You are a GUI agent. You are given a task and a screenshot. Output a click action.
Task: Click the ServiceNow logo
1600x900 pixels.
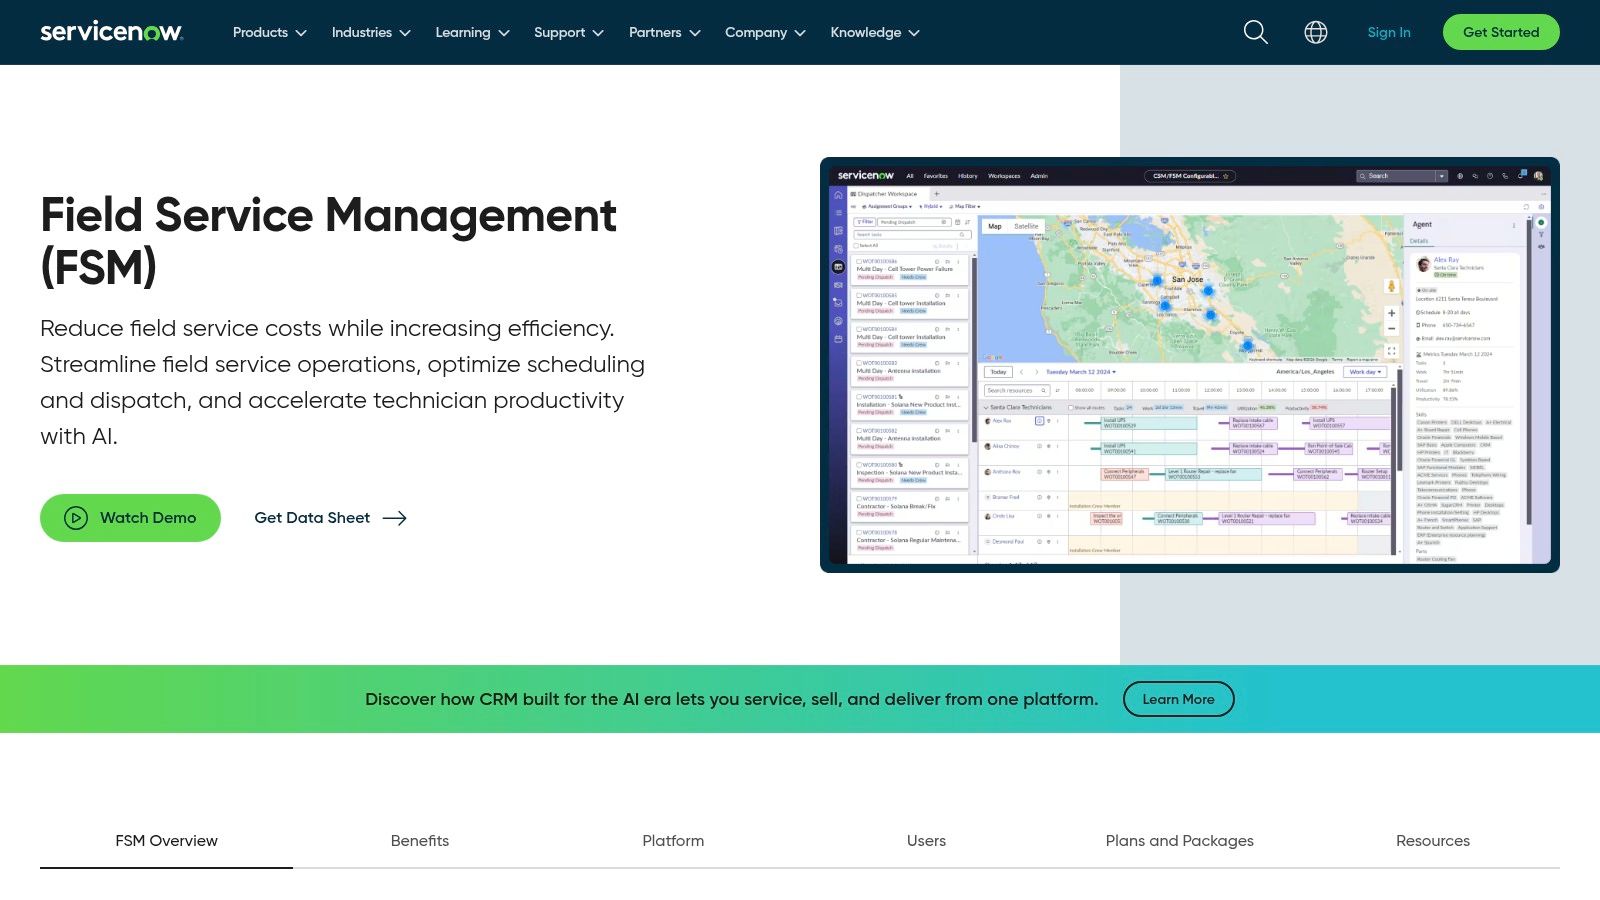(111, 32)
